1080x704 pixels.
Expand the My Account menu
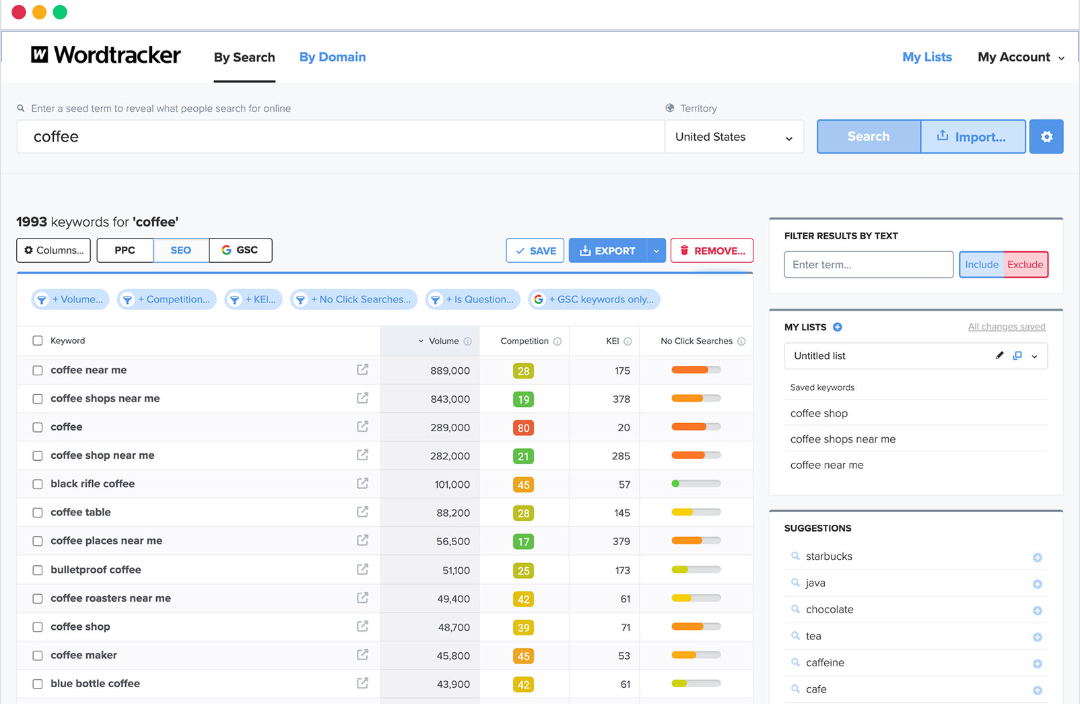pyautogui.click(x=1020, y=57)
